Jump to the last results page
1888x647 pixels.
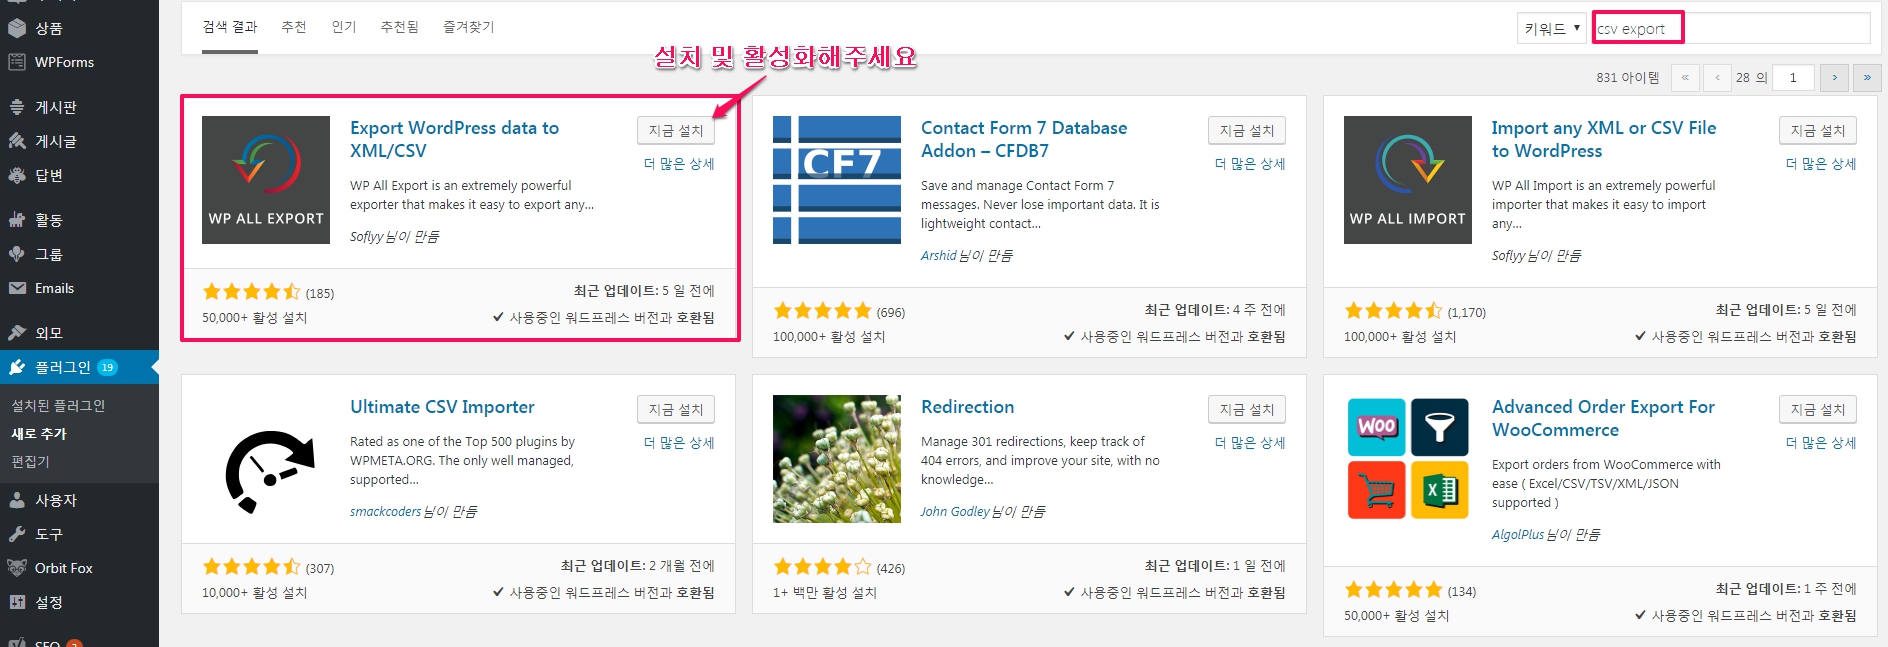1866,77
